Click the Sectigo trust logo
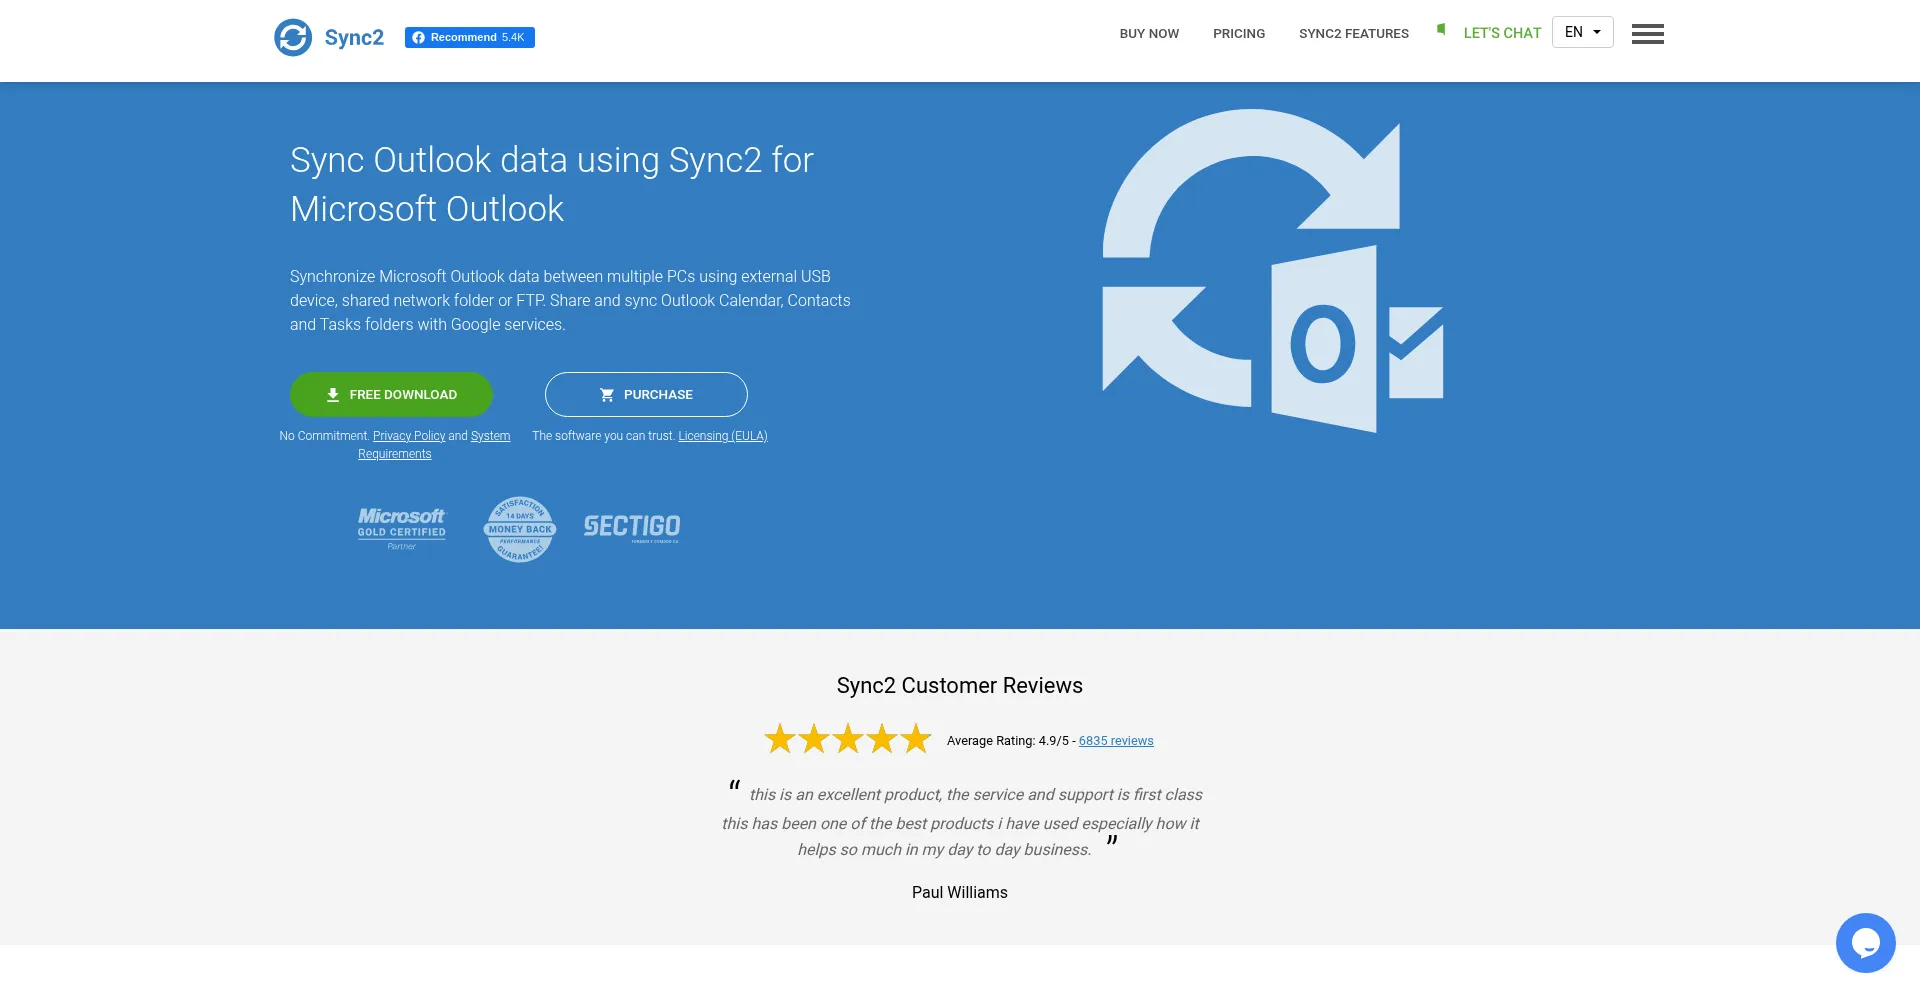This screenshot has width=1920, height=993. [632, 527]
